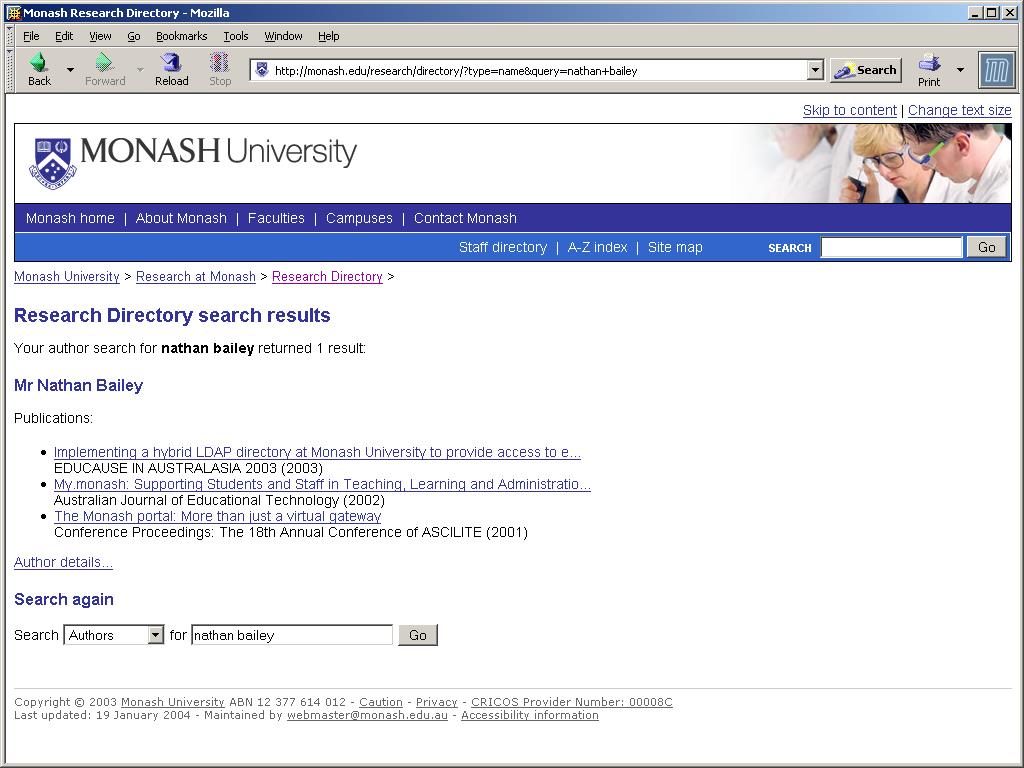Open the Back button history dropdown arrow

click(x=70, y=69)
